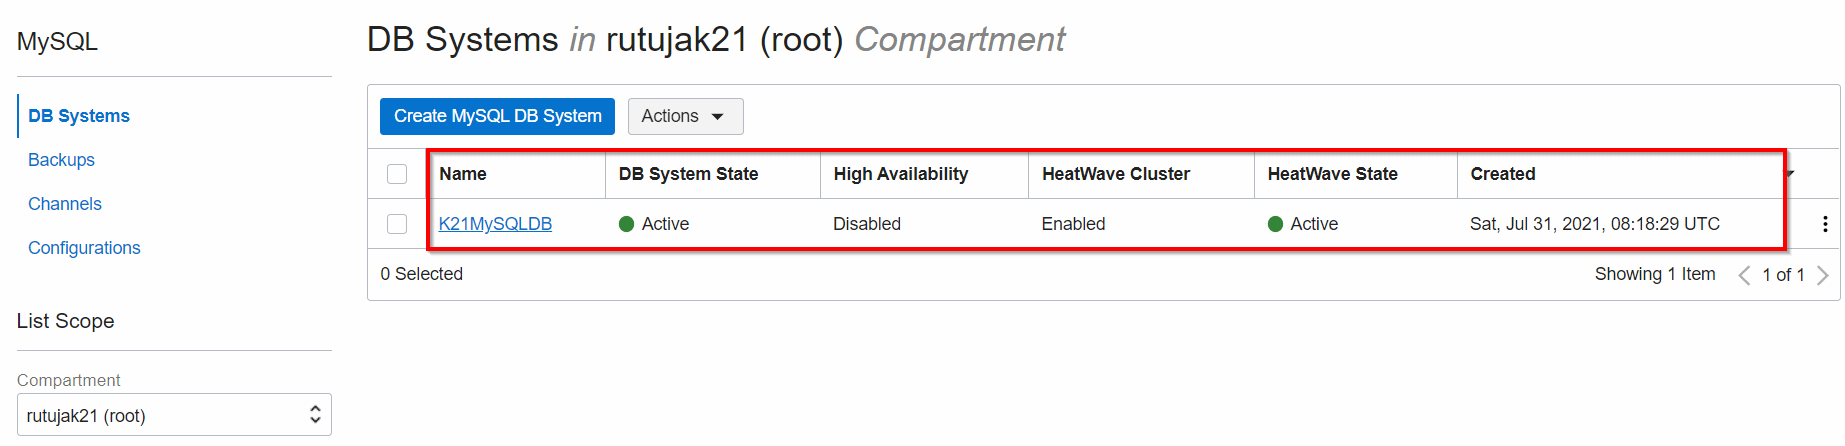Click the DB System State column header
This screenshot has width=1845, height=446.
click(688, 174)
